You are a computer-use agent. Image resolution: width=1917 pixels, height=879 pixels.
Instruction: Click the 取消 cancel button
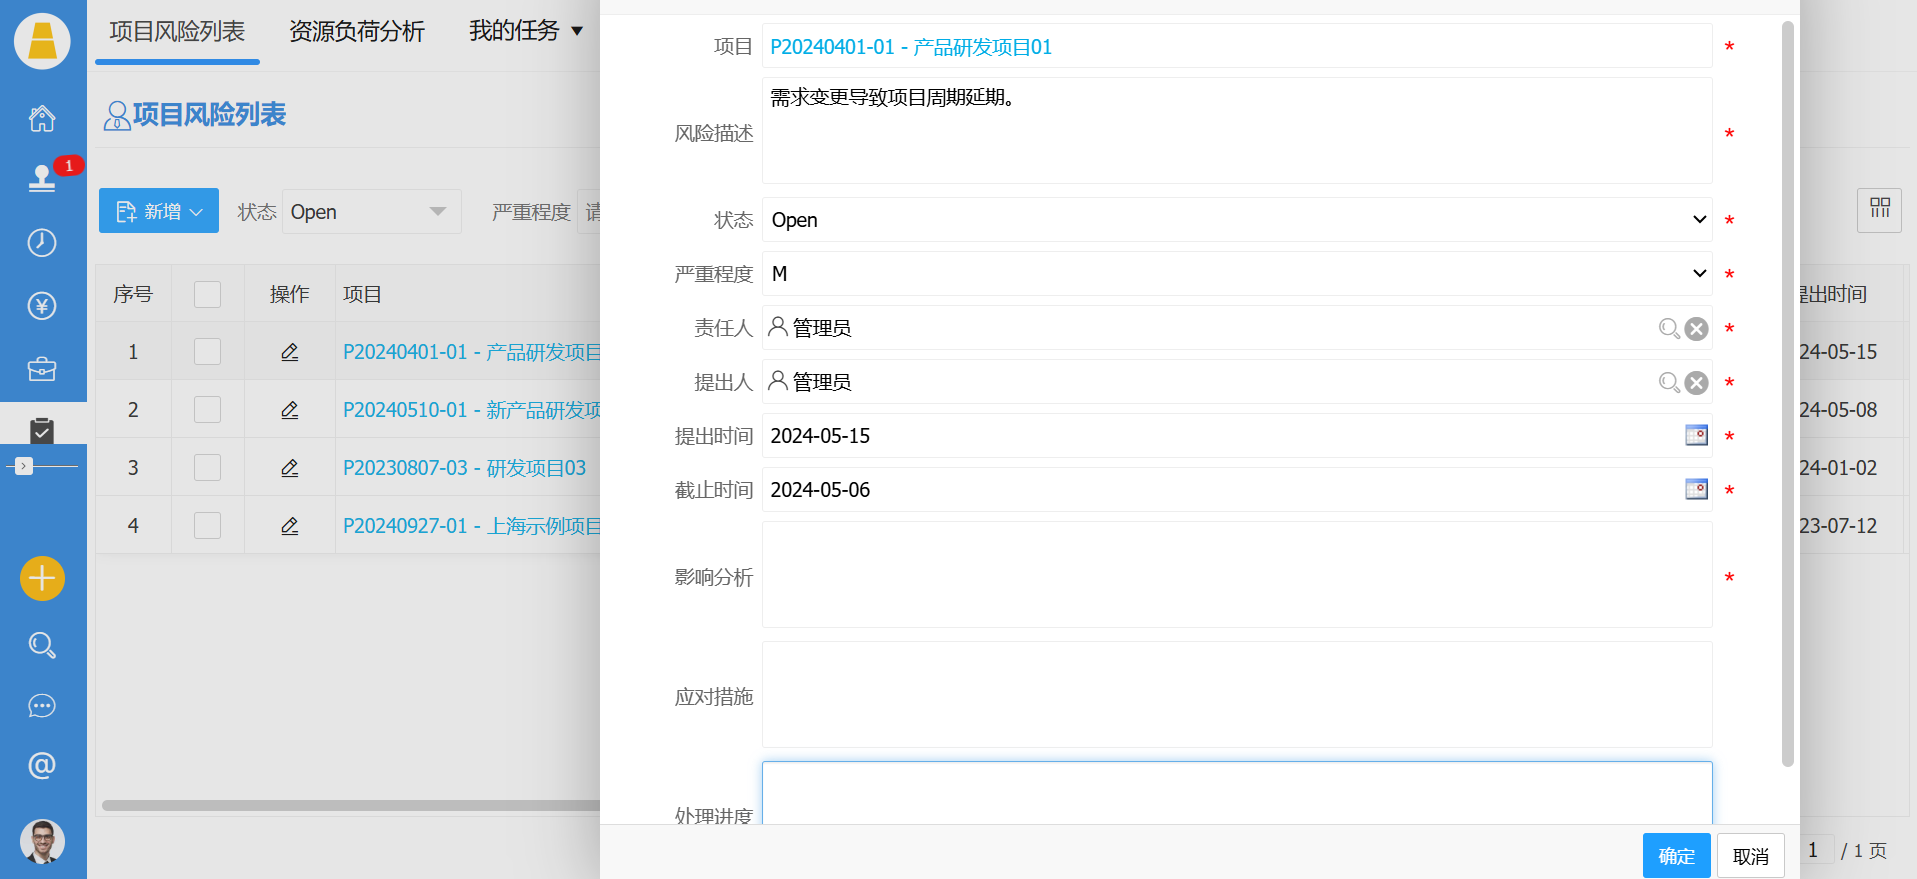point(1750,856)
